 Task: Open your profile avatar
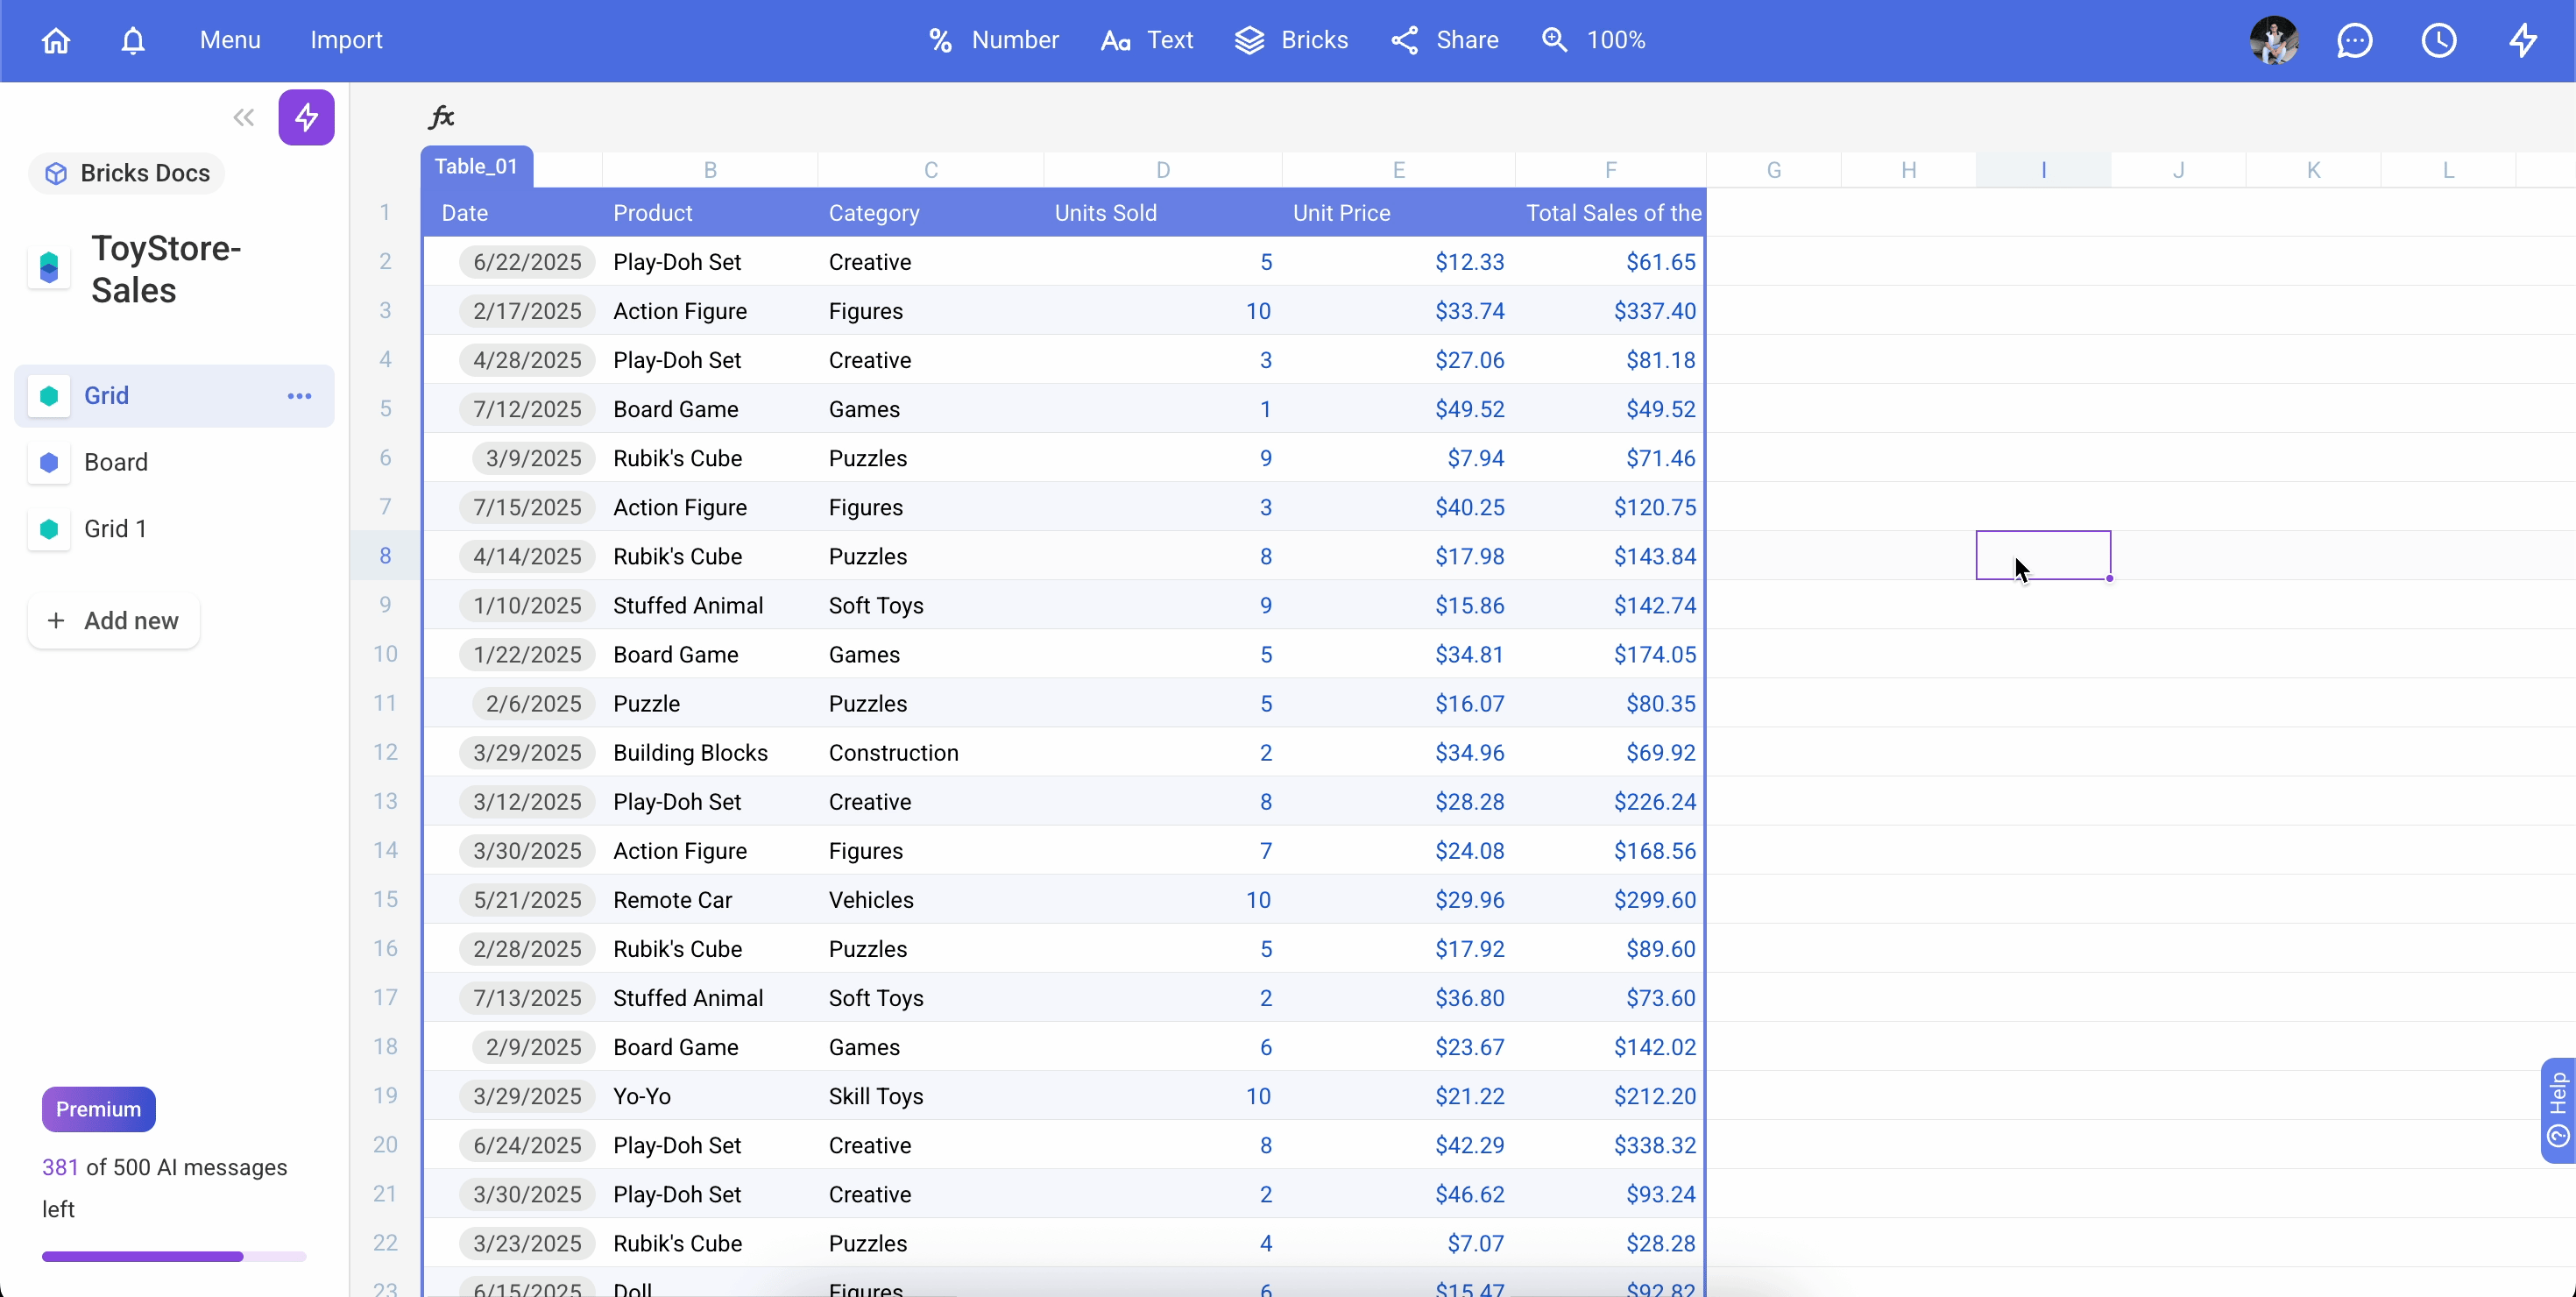click(x=2273, y=40)
